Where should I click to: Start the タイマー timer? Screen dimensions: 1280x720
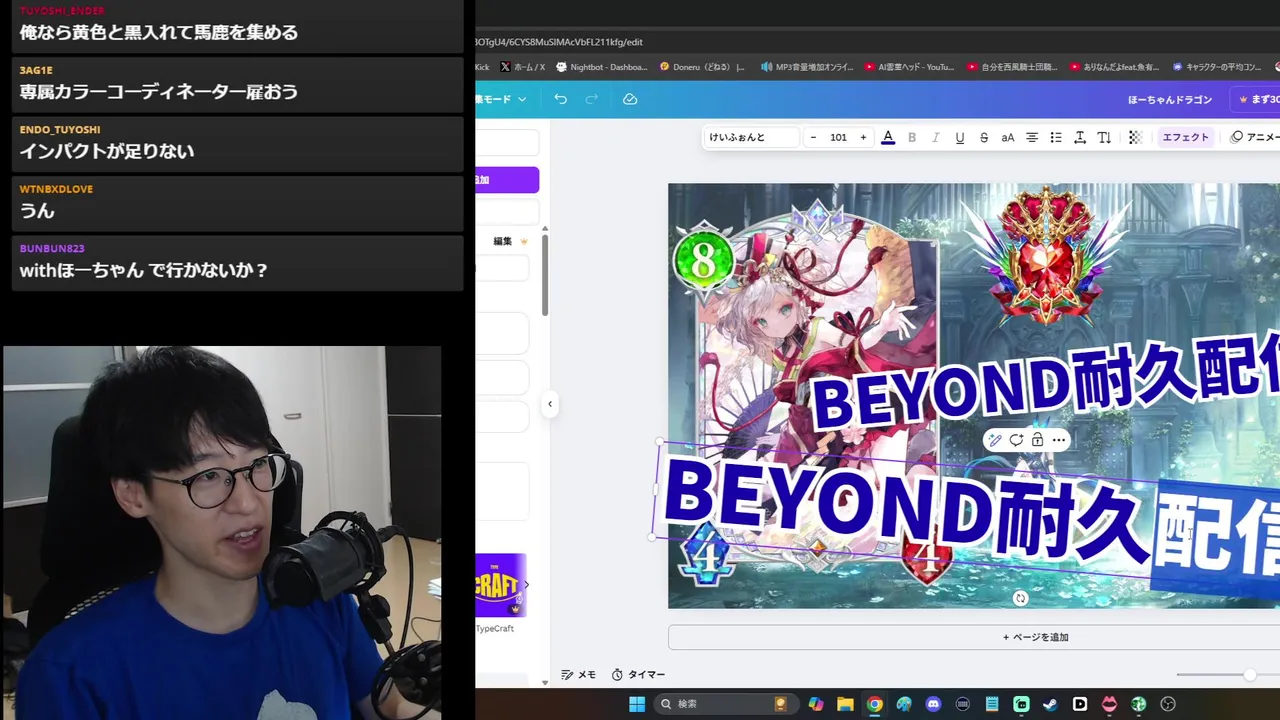[x=638, y=675]
